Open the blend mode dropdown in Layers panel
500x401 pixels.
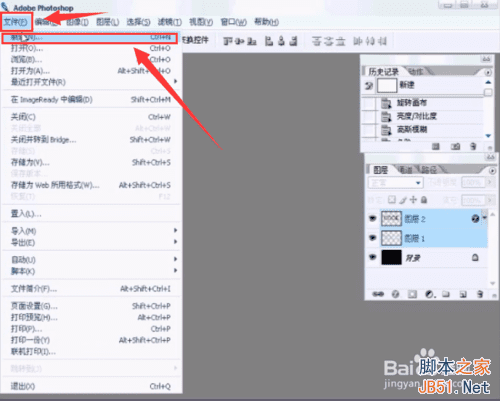pyautogui.click(x=396, y=183)
